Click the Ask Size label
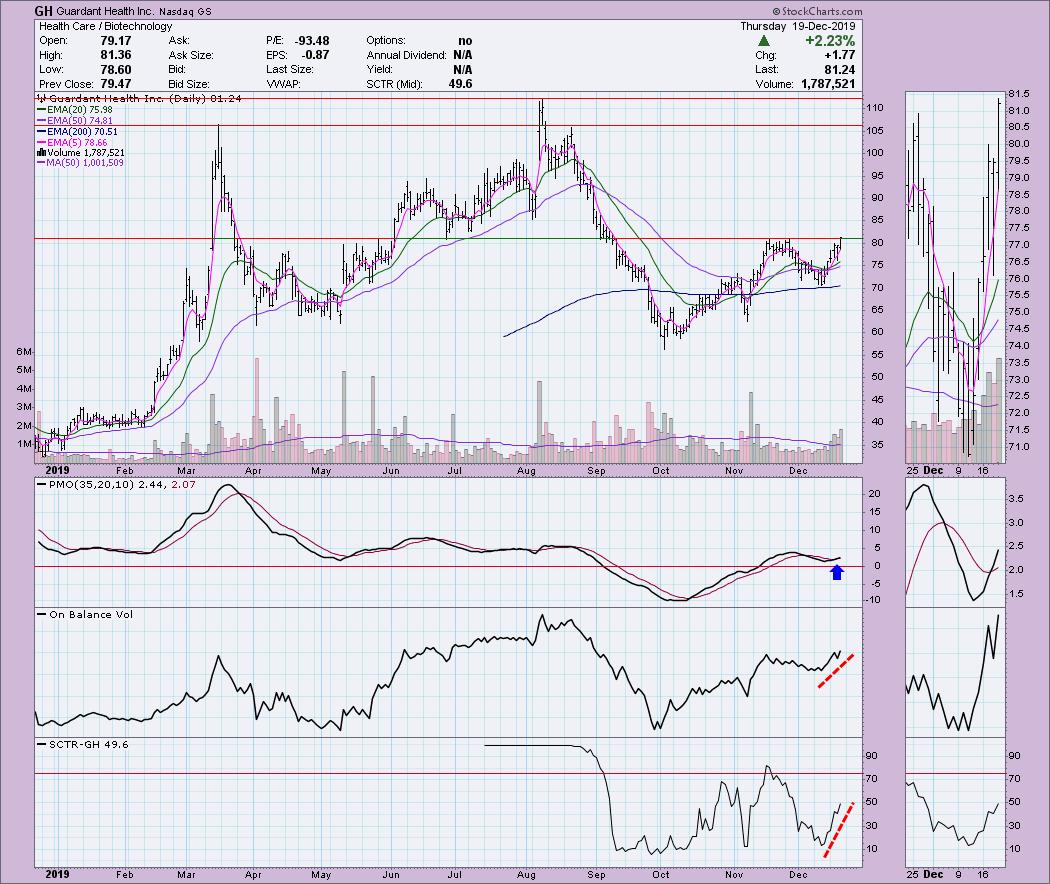 point(191,55)
